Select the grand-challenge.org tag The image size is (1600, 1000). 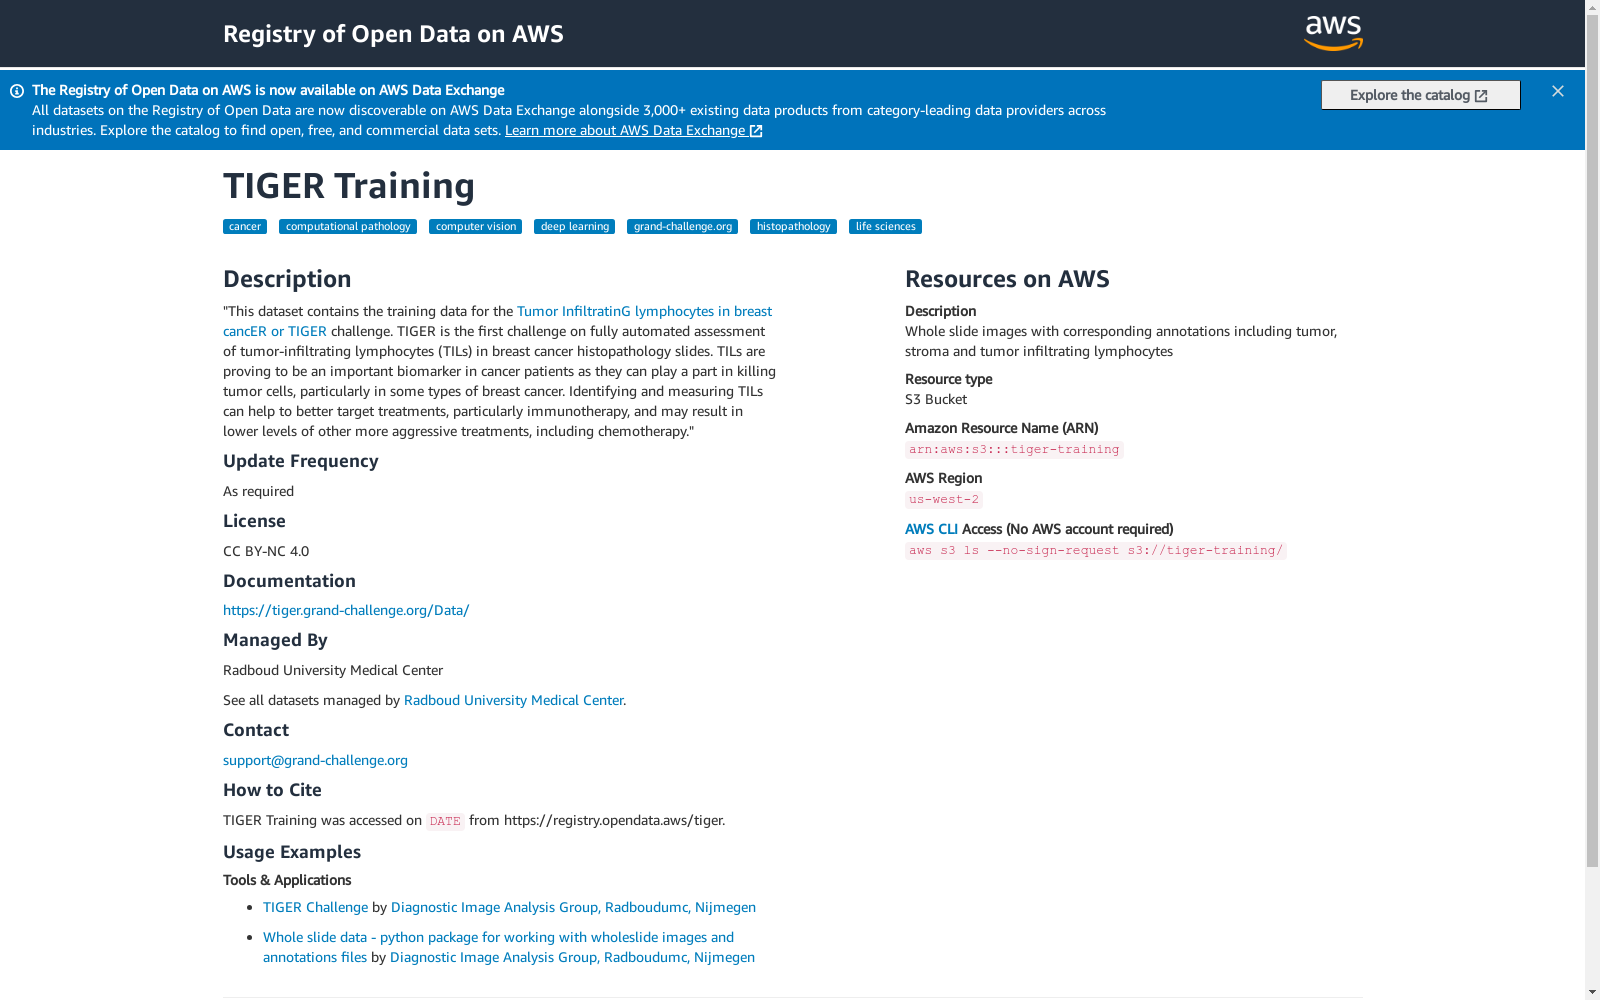tap(683, 227)
